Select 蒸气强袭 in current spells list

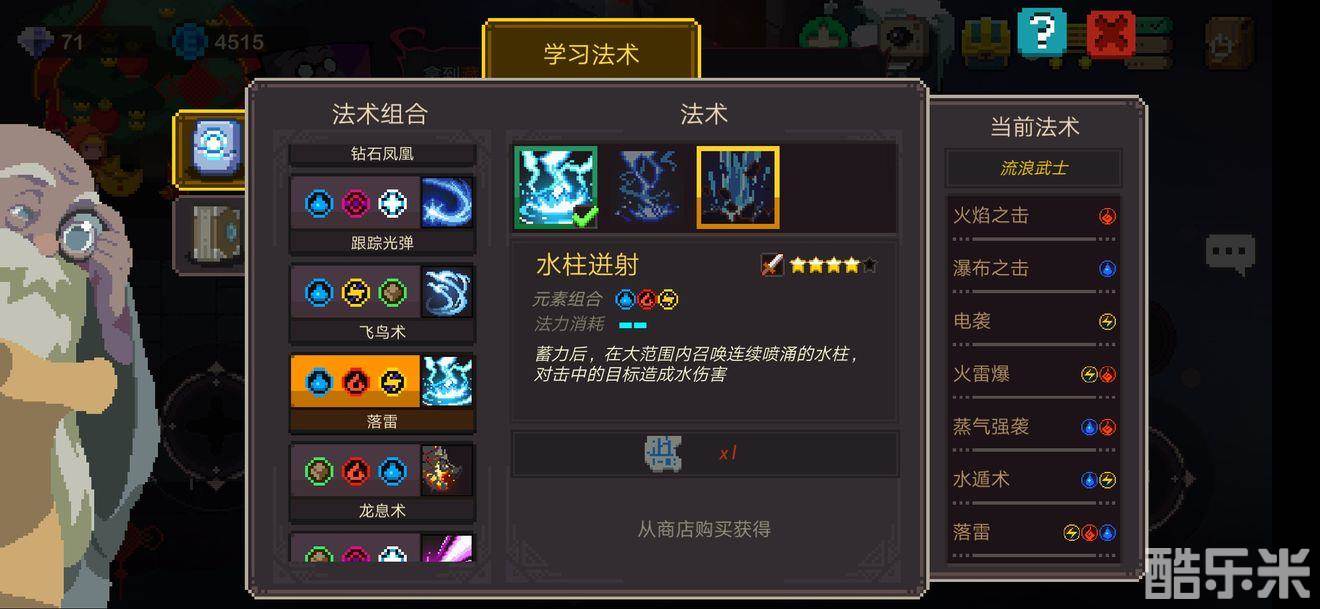[1034, 427]
